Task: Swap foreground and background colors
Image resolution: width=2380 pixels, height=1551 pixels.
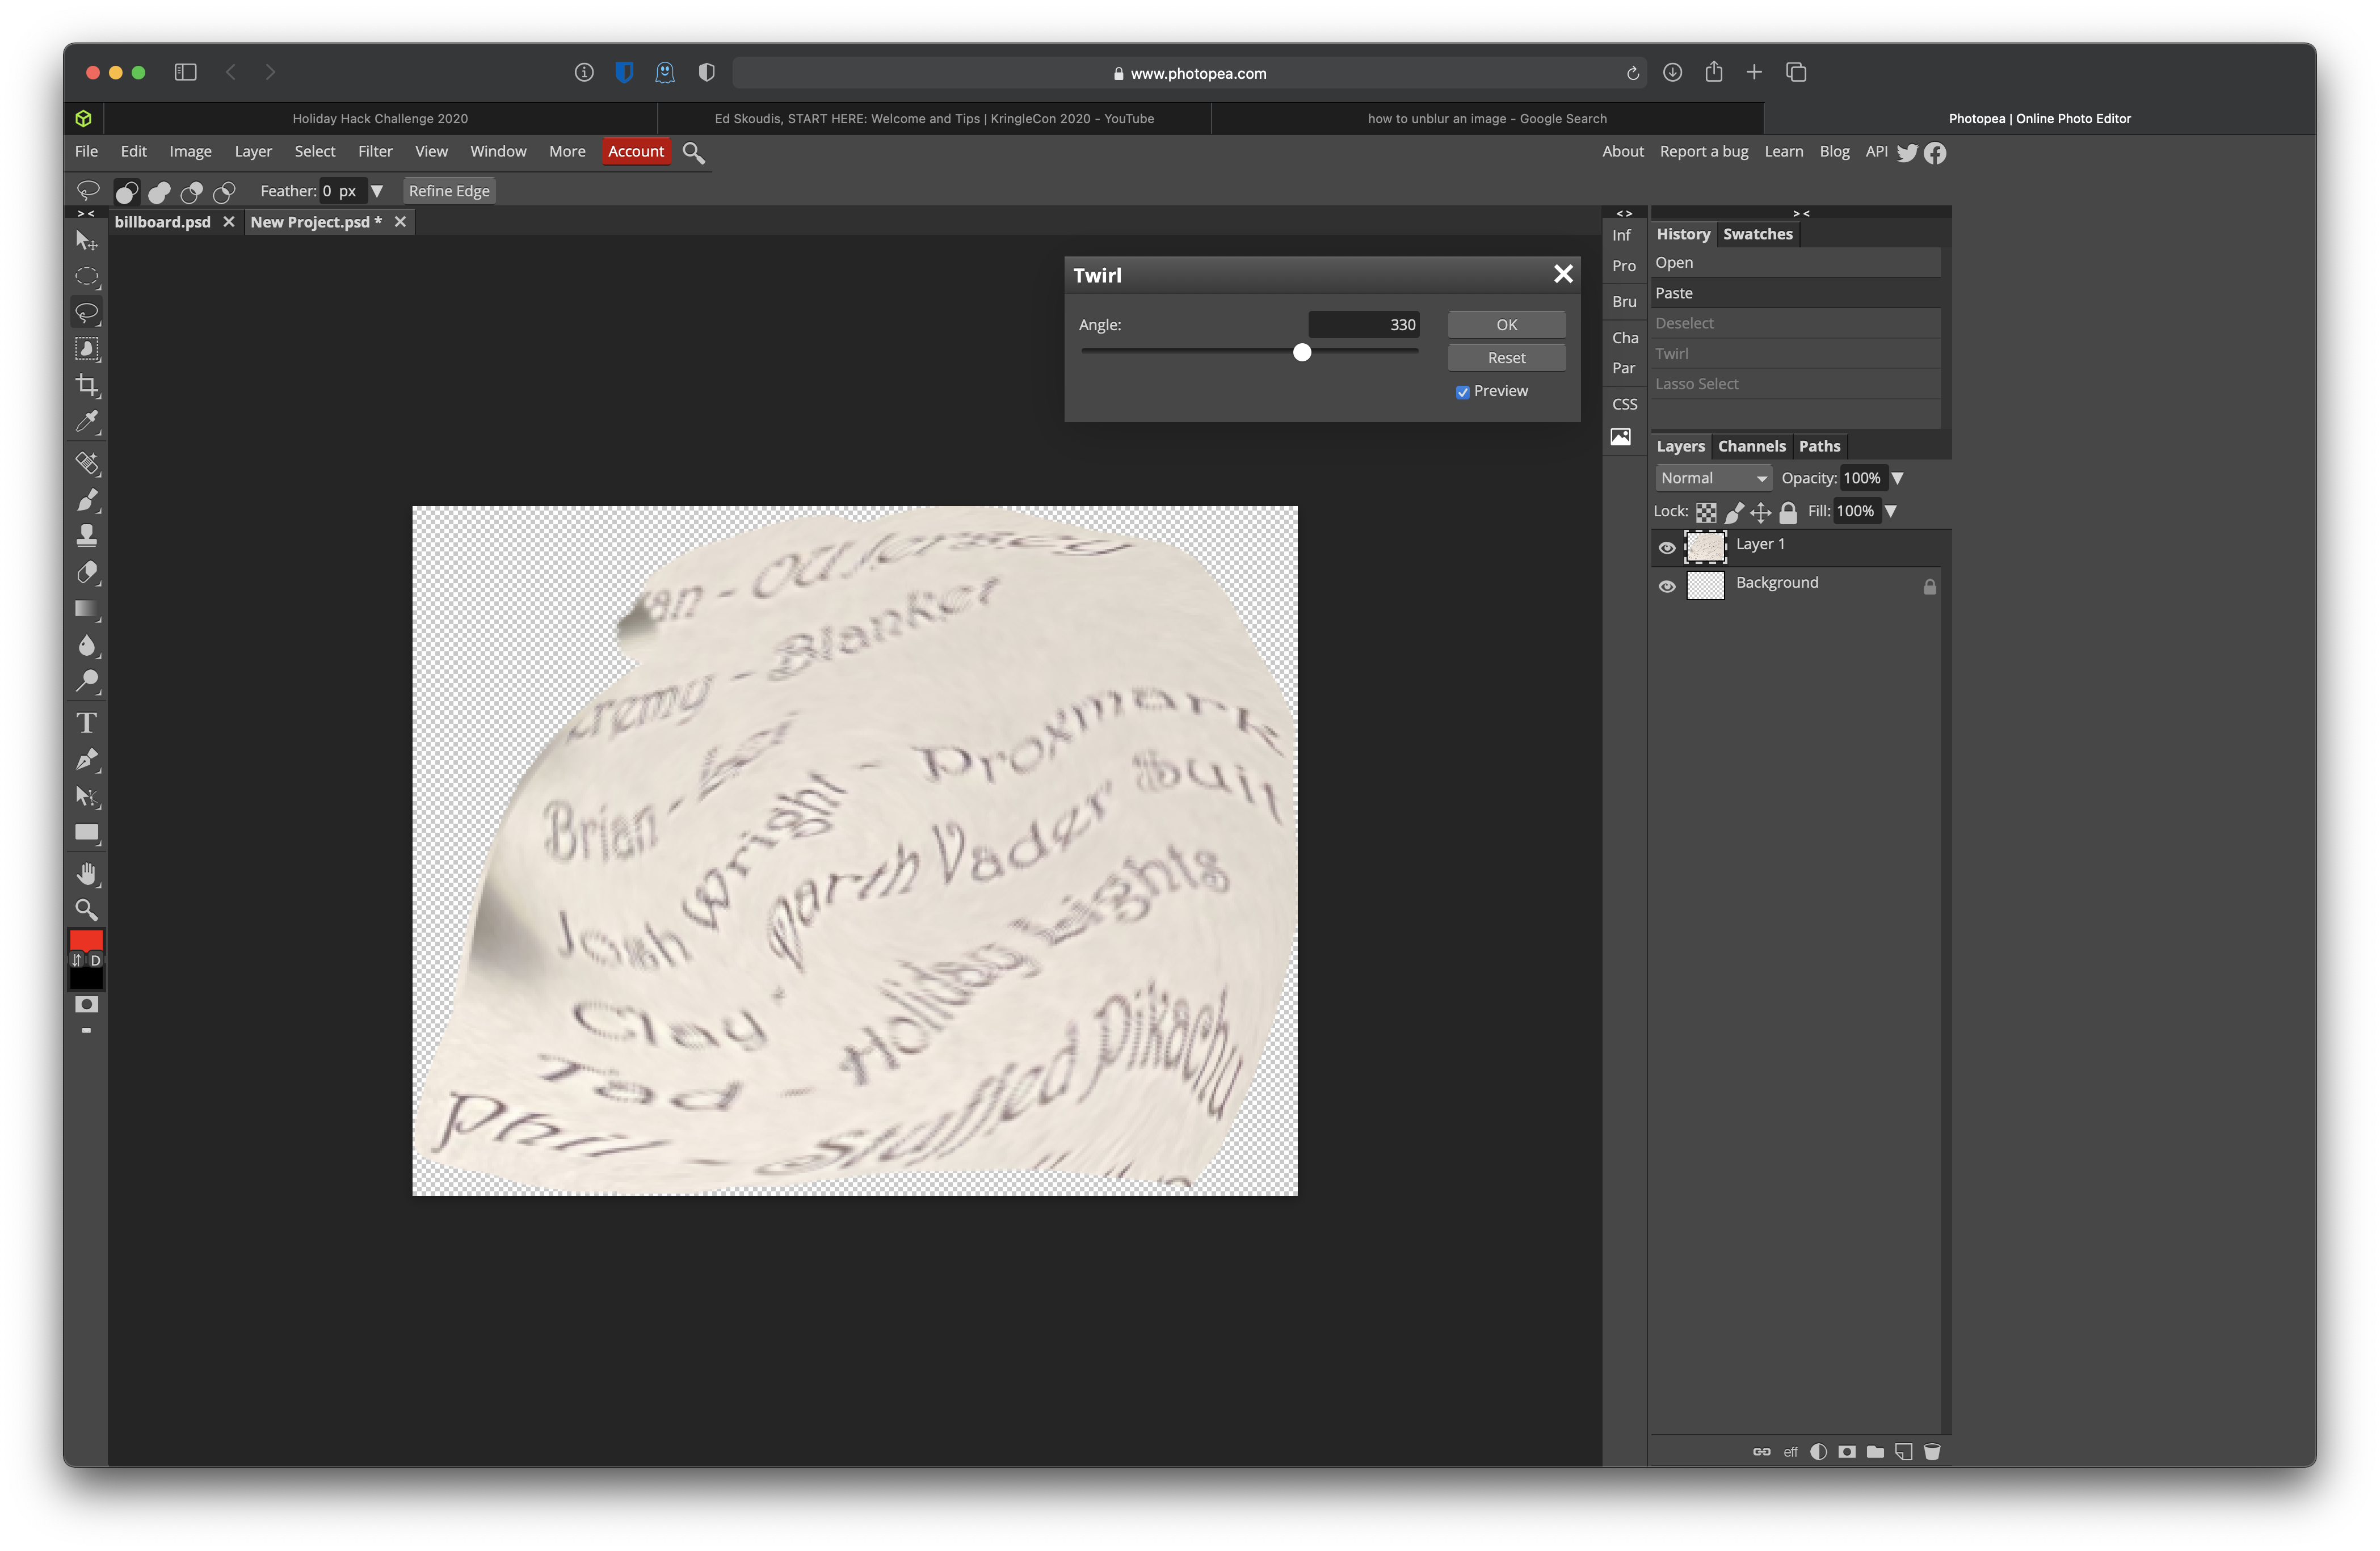Action: tap(77, 960)
